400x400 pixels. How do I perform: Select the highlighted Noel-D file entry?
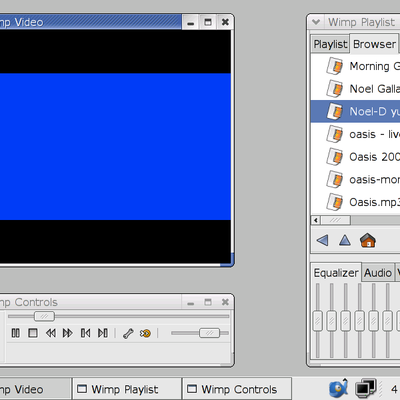(355, 111)
